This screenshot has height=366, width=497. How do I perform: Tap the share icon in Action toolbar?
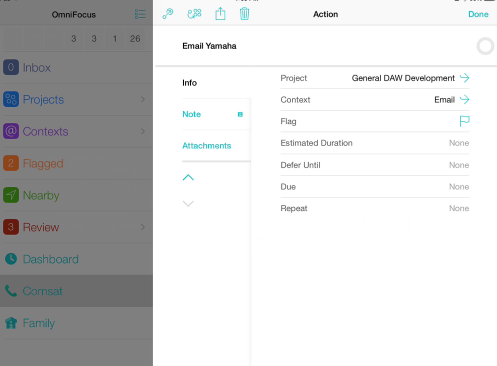click(x=220, y=14)
